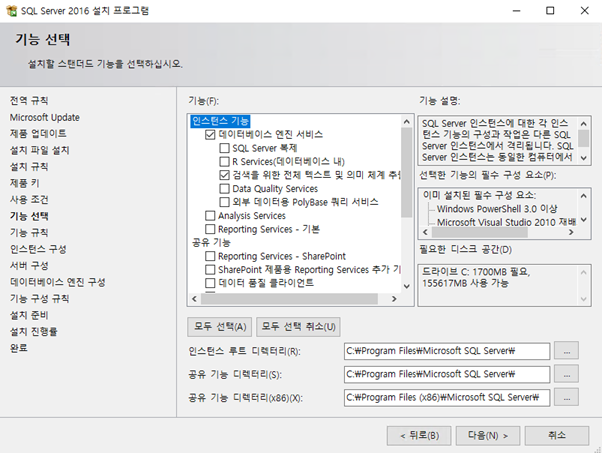
Task: Click feature list scroll right arrow
Action: click(x=394, y=299)
